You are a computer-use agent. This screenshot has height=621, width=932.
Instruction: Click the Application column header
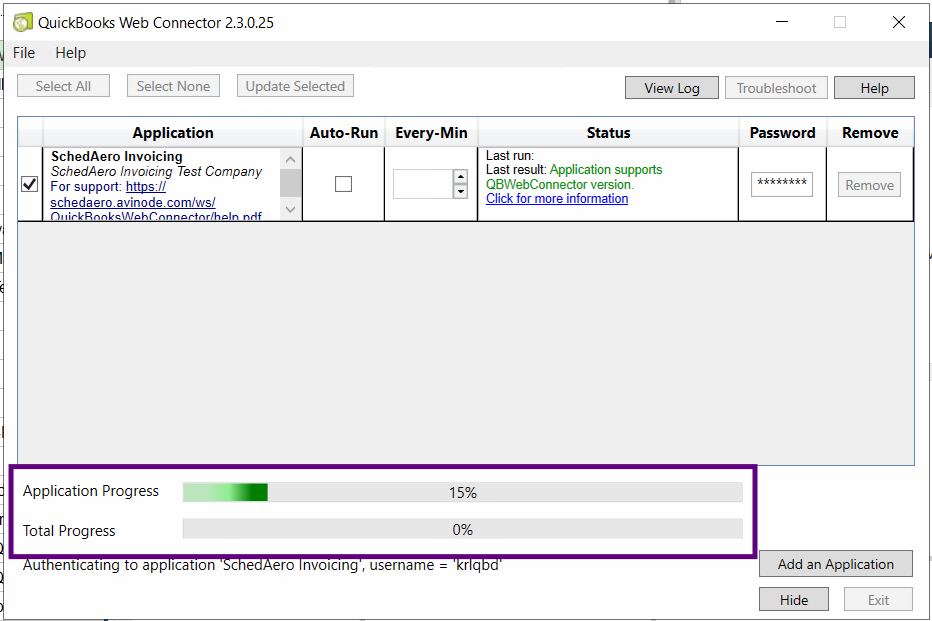pyautogui.click(x=173, y=133)
